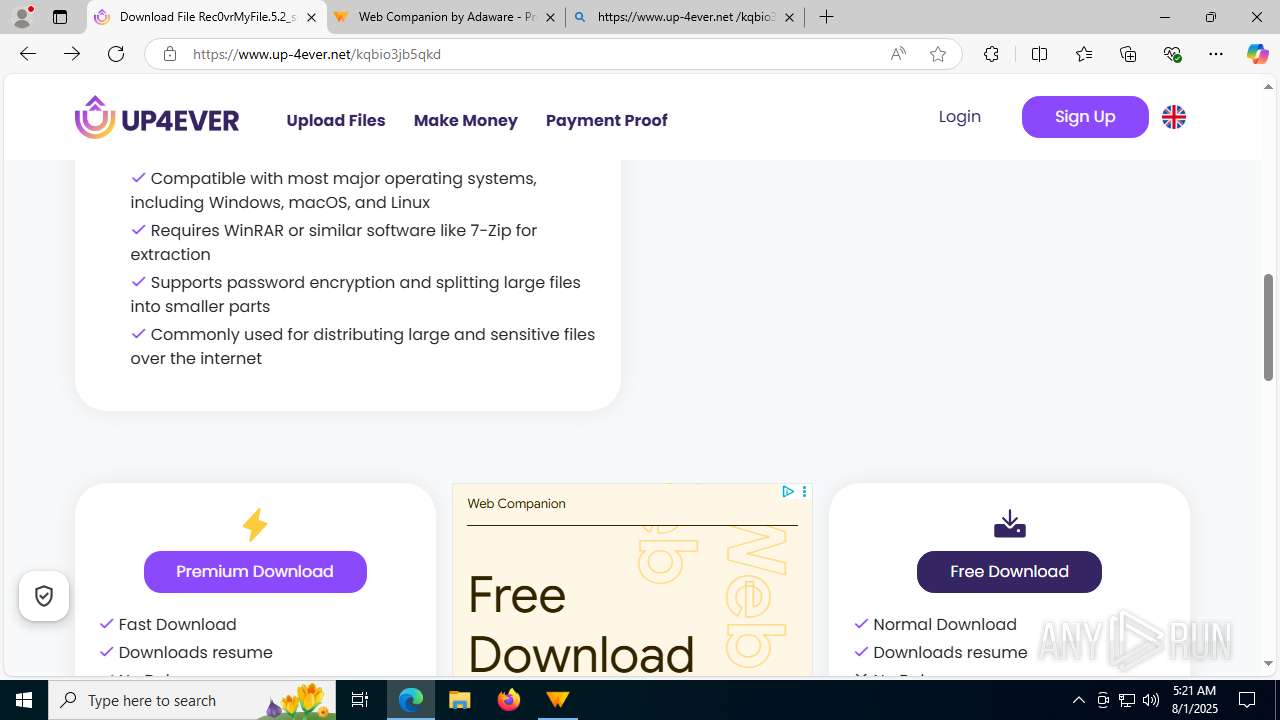Click the Microsoft Edge taskbar icon
This screenshot has height=720, width=1280.
click(x=411, y=700)
